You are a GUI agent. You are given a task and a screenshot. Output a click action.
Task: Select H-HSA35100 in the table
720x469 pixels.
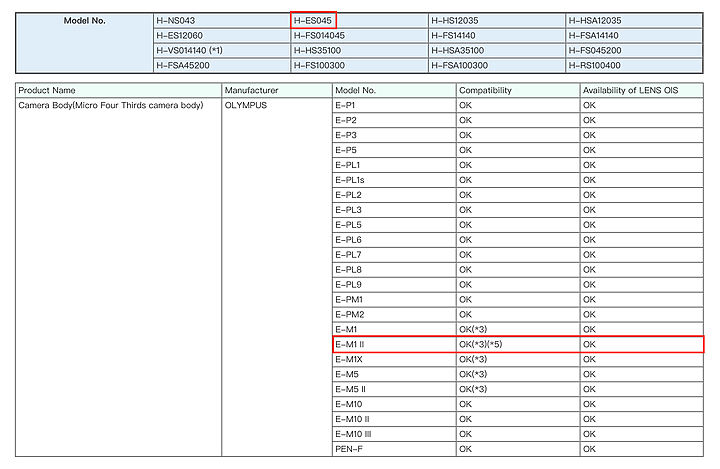click(497, 51)
